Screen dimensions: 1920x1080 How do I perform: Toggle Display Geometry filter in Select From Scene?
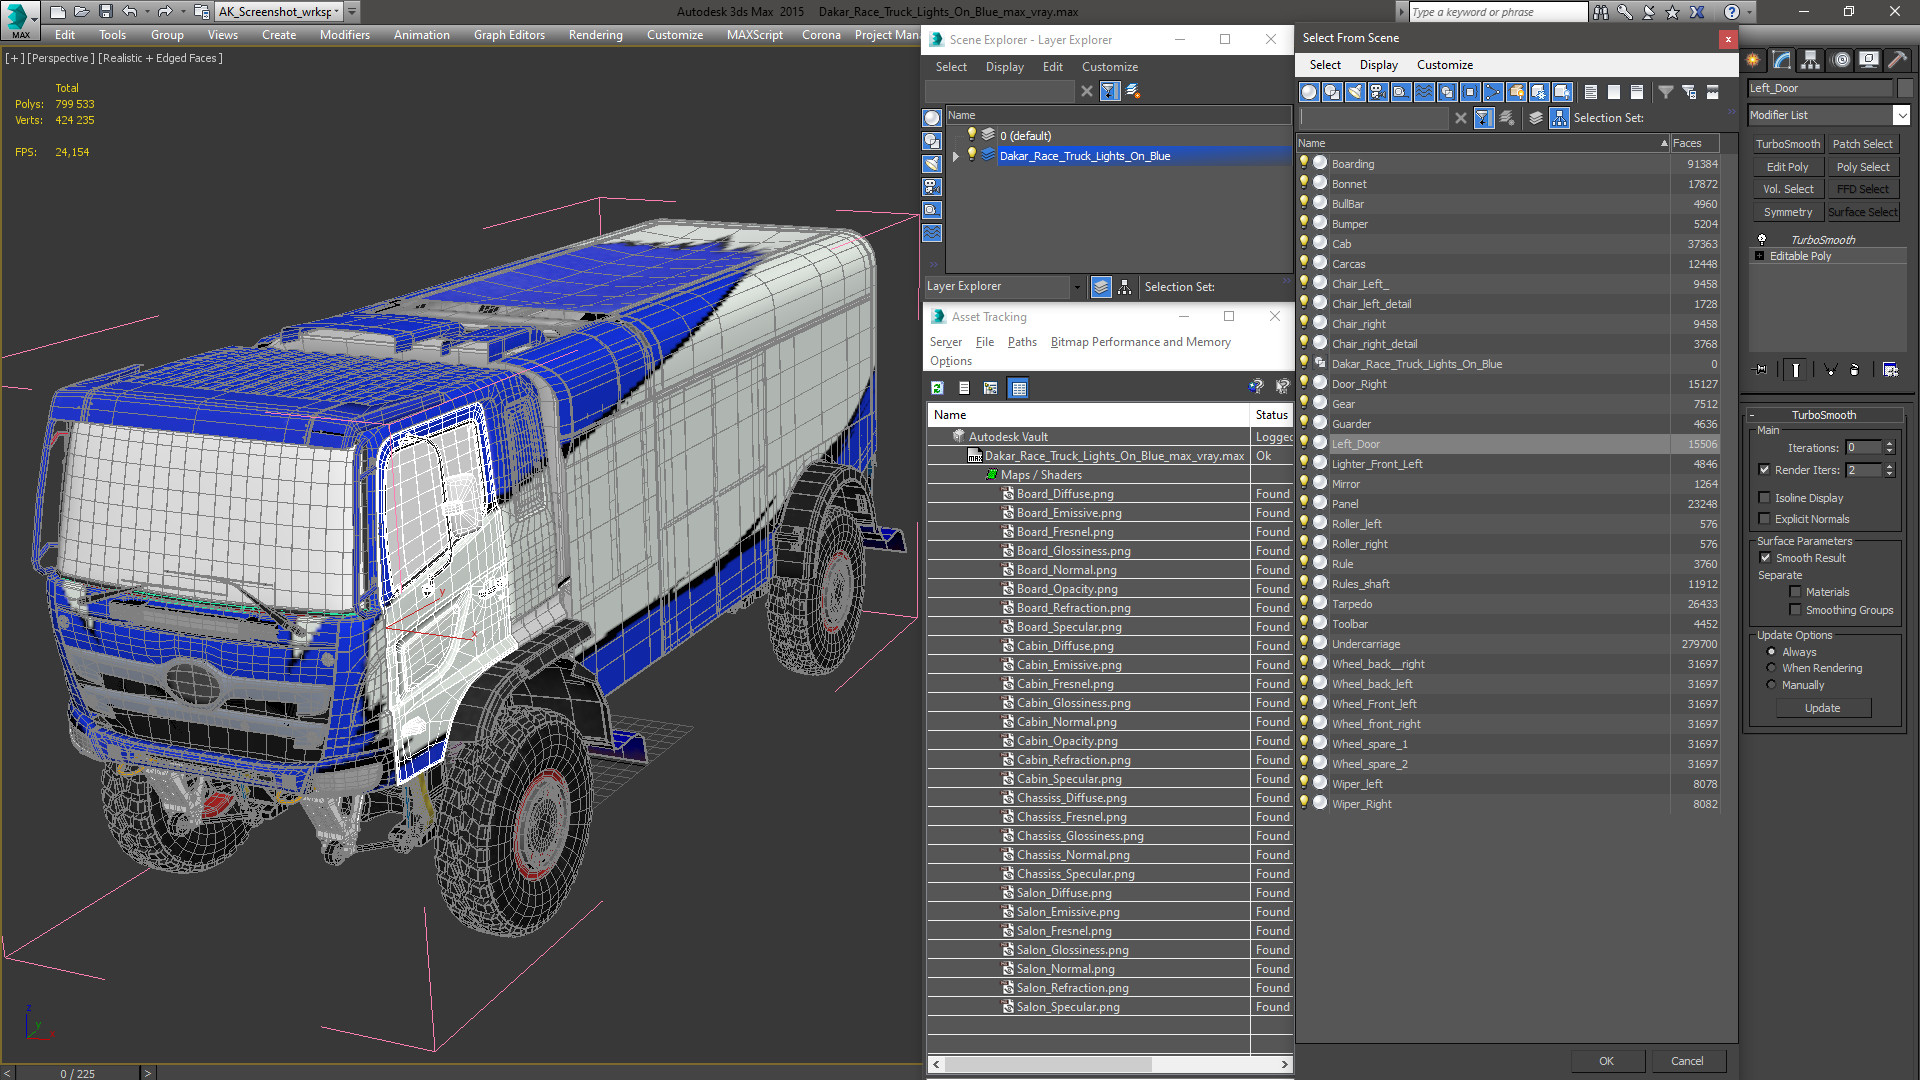(1309, 92)
